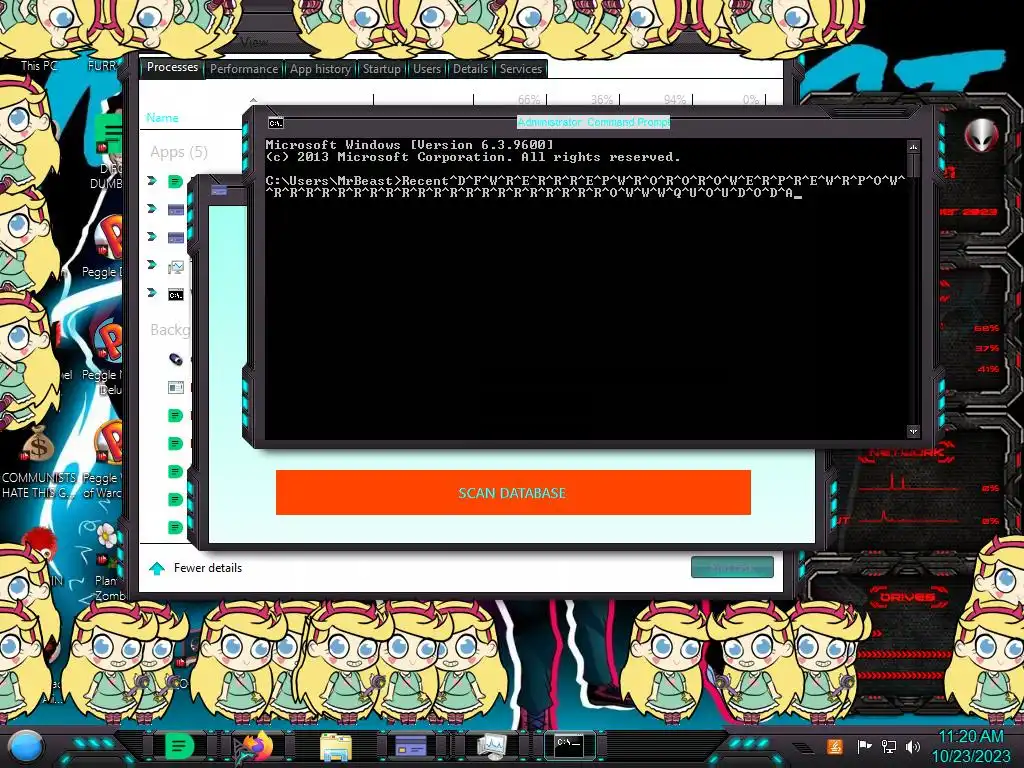Viewport: 1024px width, 768px height.
Task: Click the Command Prompt scrollbar thumb
Action: click(913, 166)
